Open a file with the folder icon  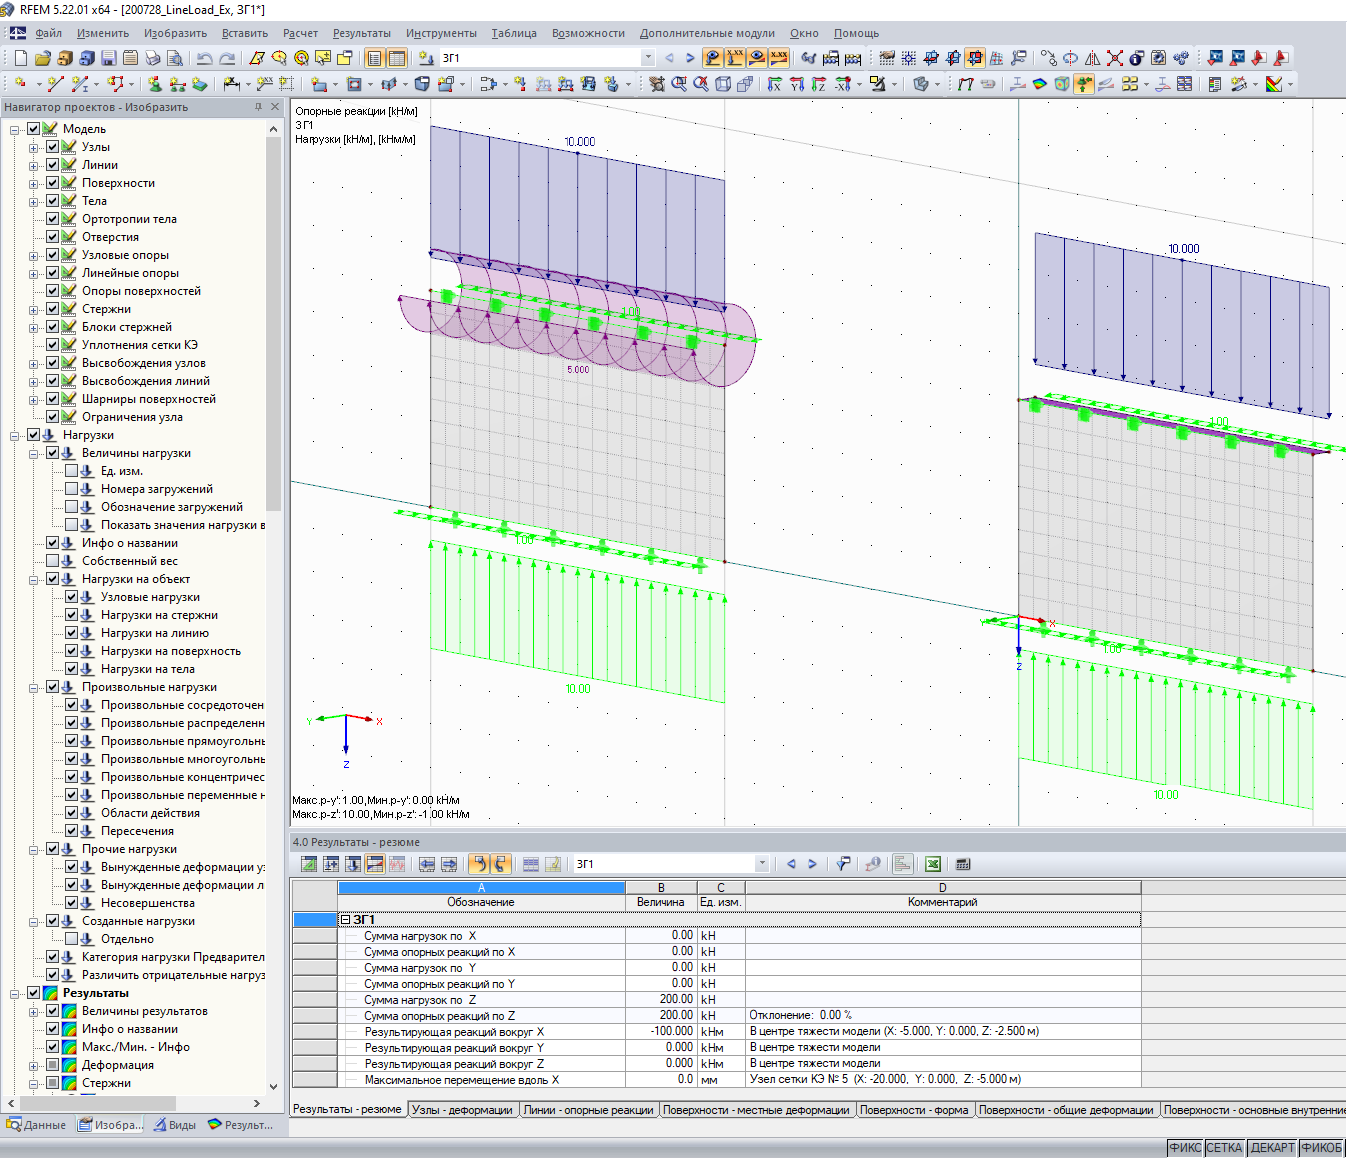click(x=43, y=58)
